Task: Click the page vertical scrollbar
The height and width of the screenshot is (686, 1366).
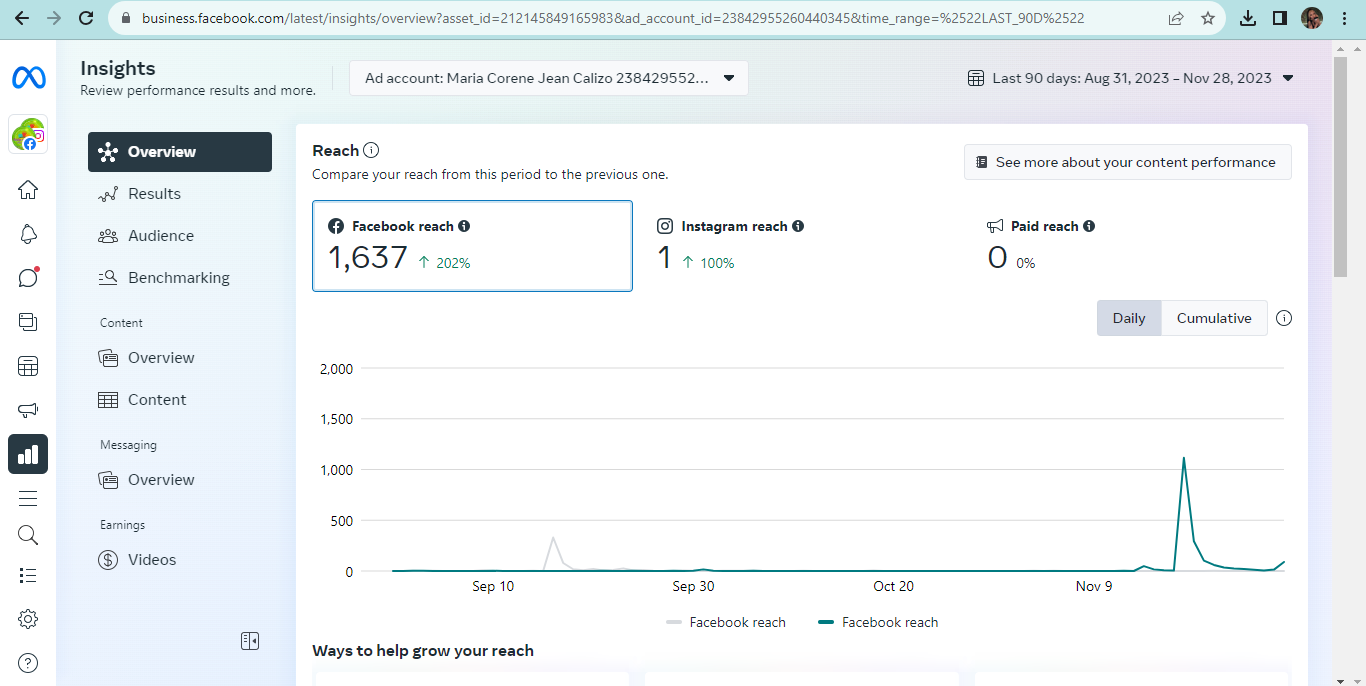Action: 1341,166
